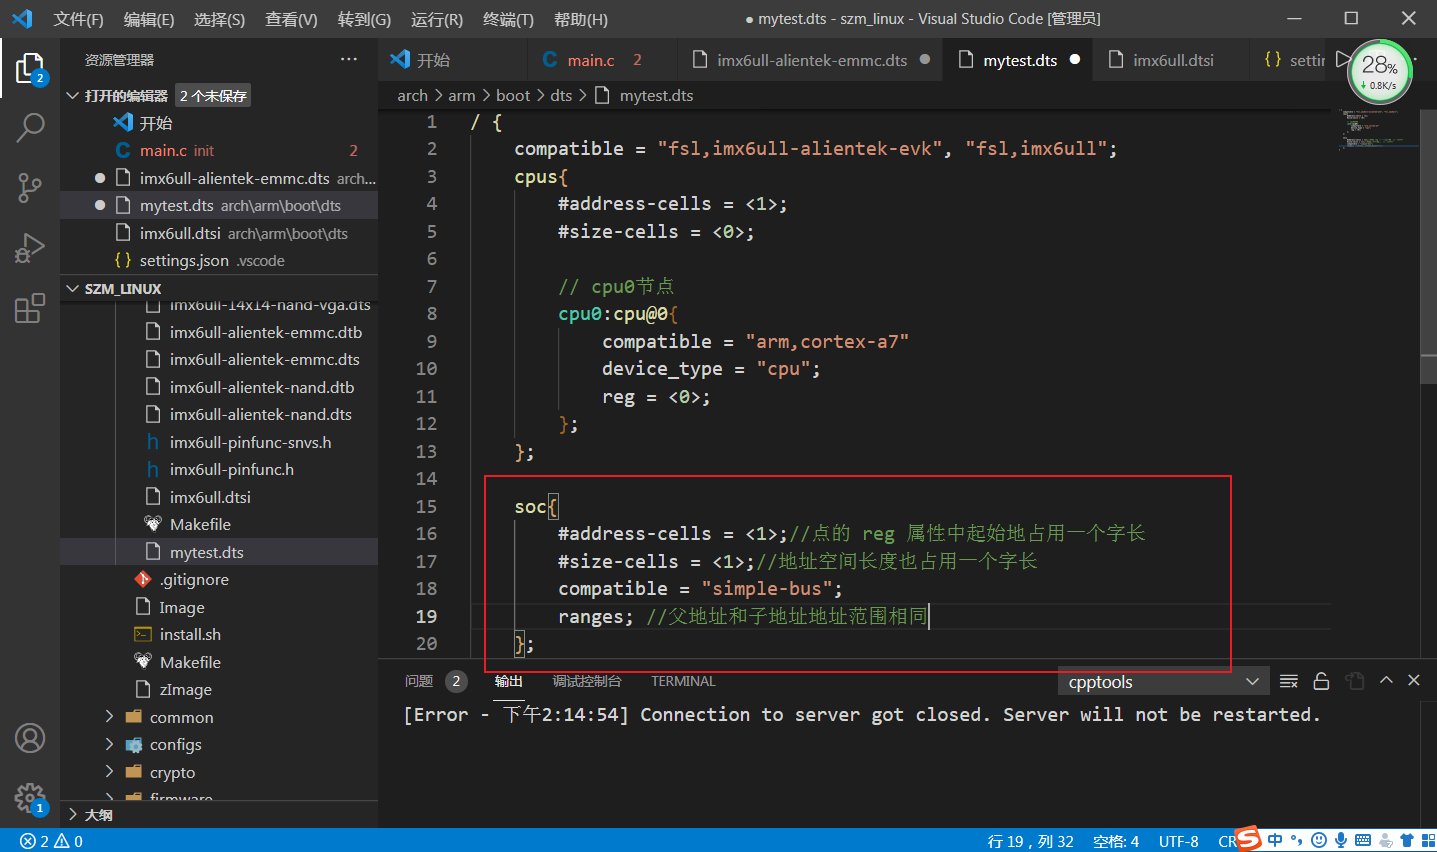Switch to imx6ull.dtsi editor tab
This screenshot has height=852, width=1437.
click(x=1171, y=60)
